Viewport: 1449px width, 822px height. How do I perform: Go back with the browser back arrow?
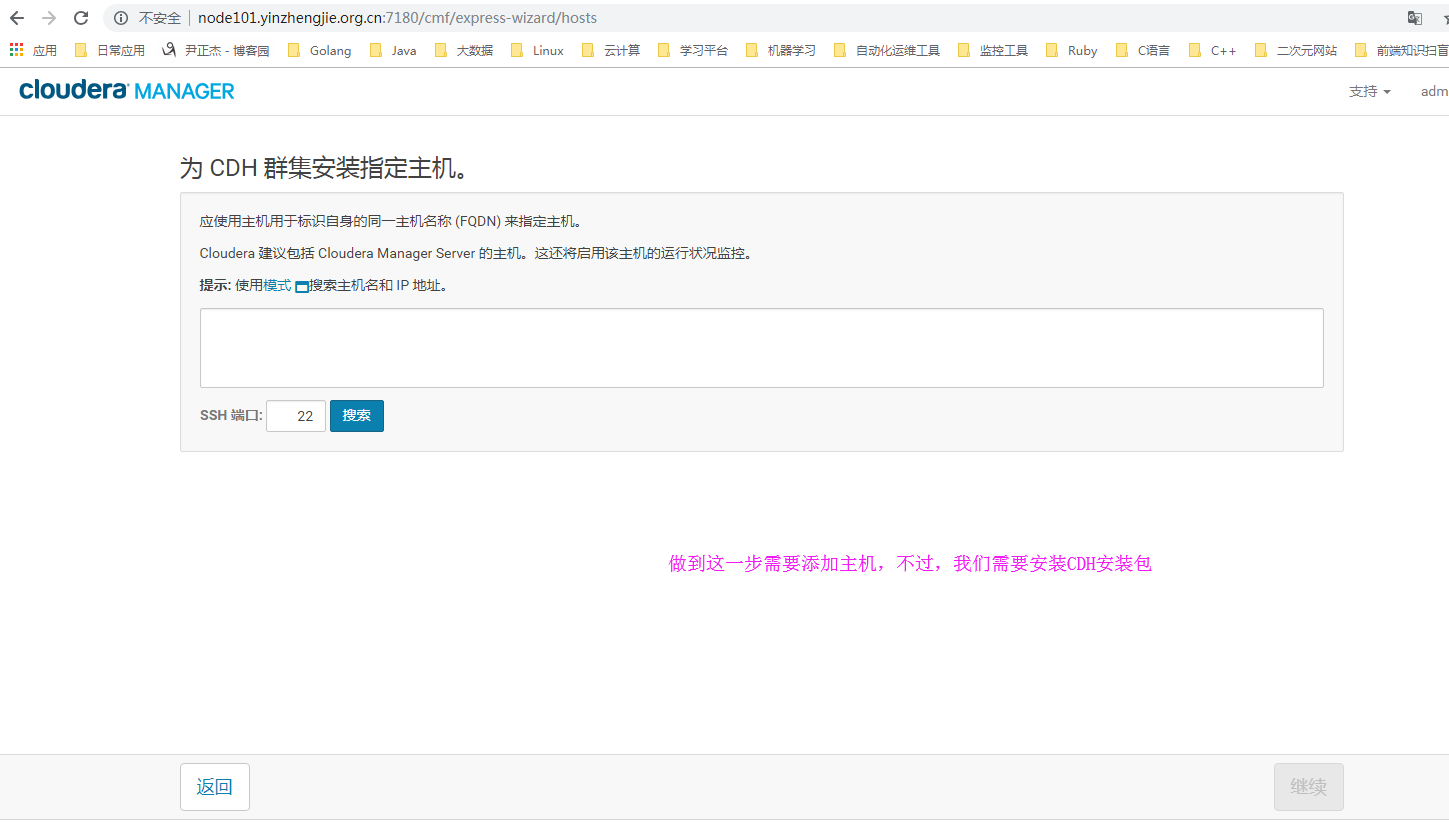[x=16, y=18]
